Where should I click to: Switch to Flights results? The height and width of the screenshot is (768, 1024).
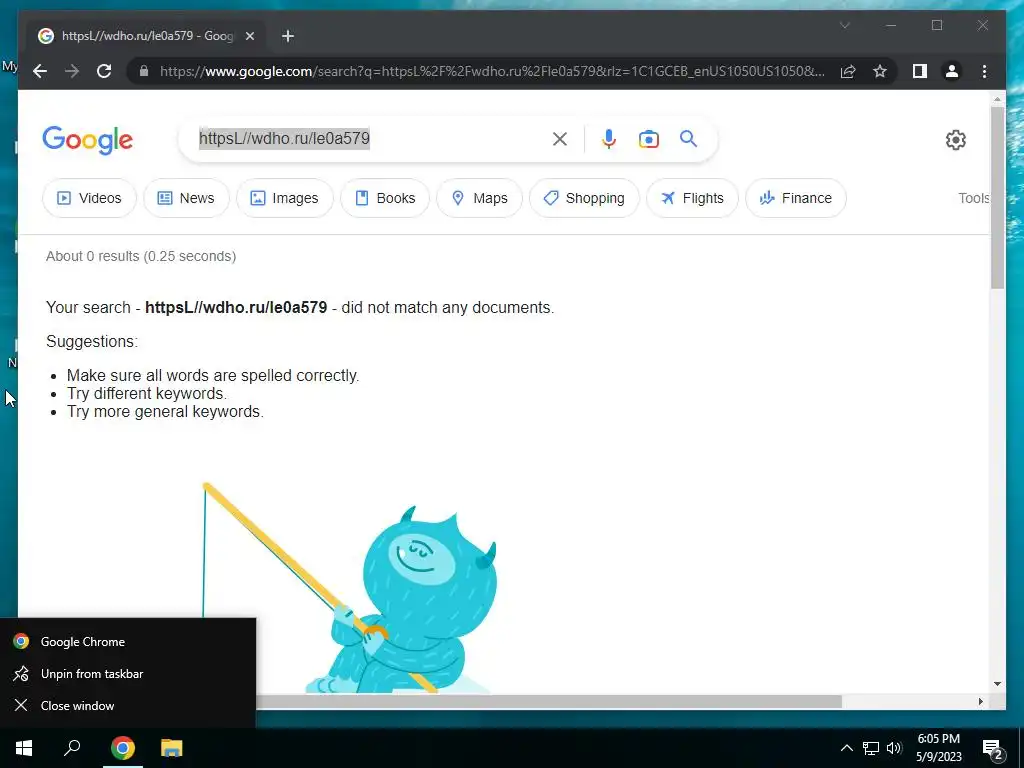(692, 198)
